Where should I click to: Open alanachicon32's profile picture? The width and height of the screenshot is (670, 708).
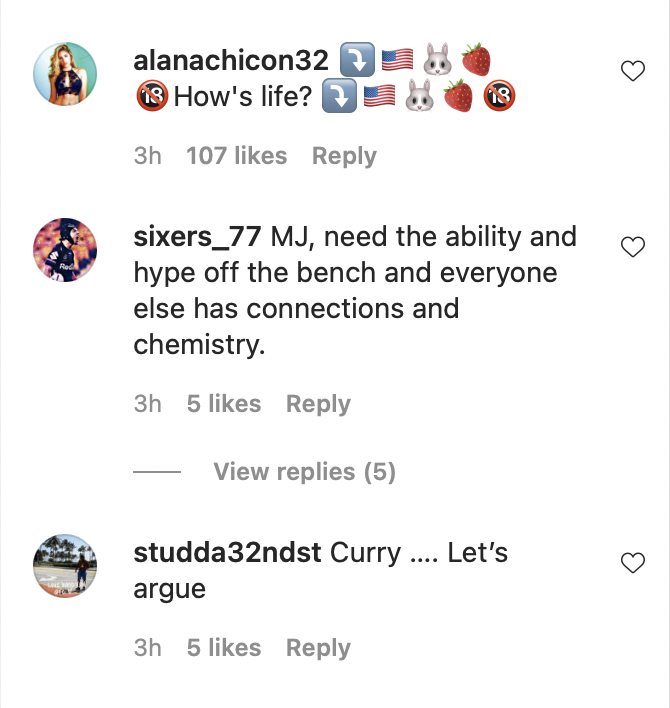(65, 74)
